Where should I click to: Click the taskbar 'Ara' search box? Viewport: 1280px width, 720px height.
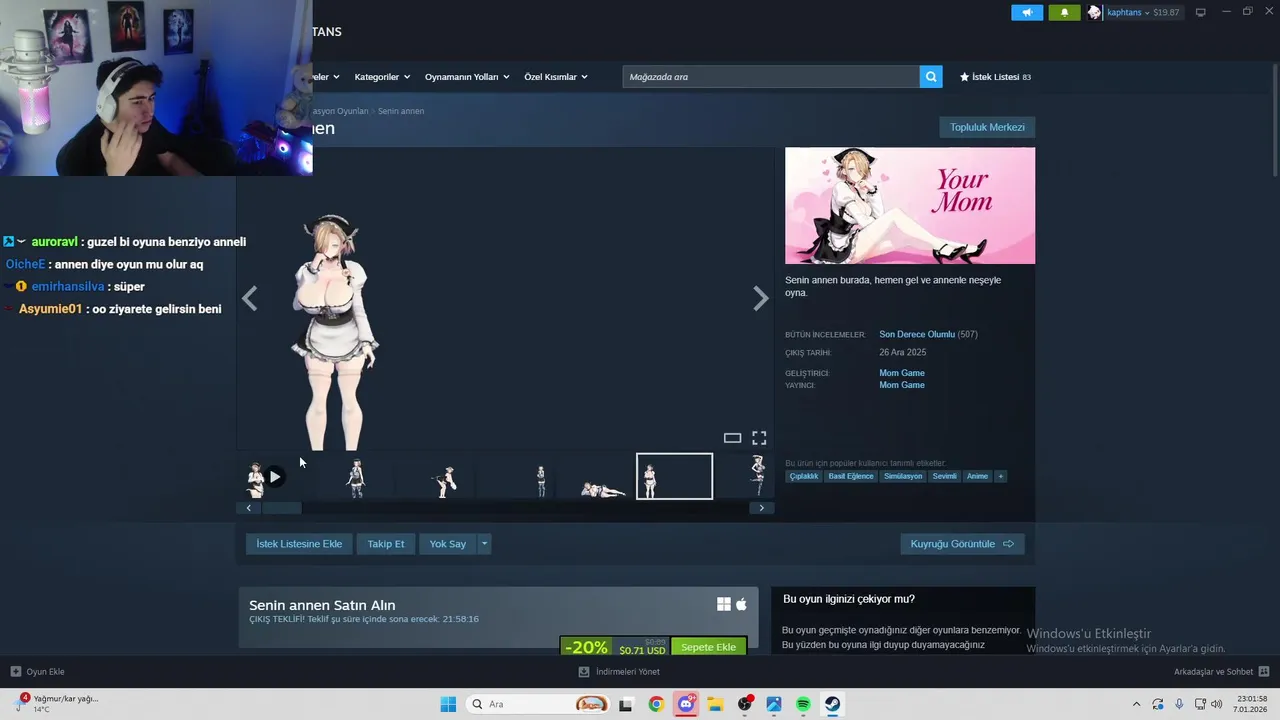pyautogui.click(x=538, y=704)
